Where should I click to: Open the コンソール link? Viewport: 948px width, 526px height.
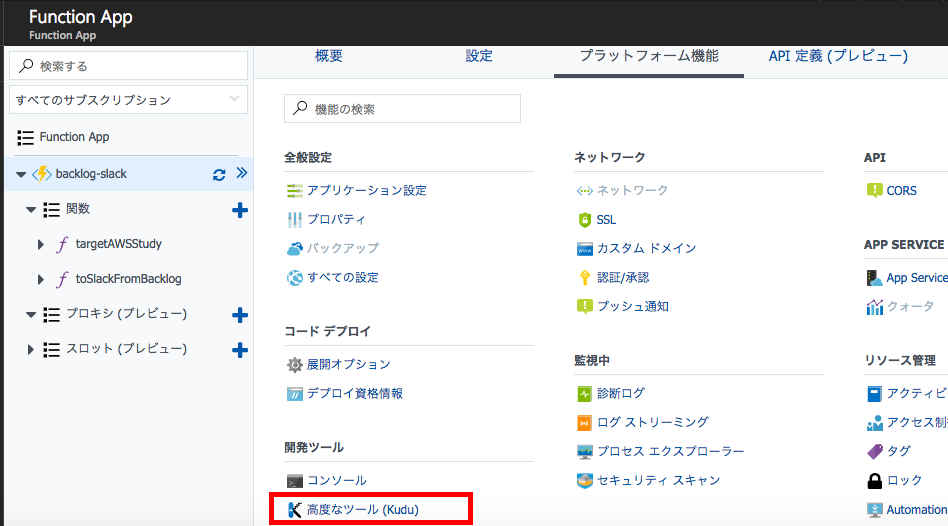point(337,481)
